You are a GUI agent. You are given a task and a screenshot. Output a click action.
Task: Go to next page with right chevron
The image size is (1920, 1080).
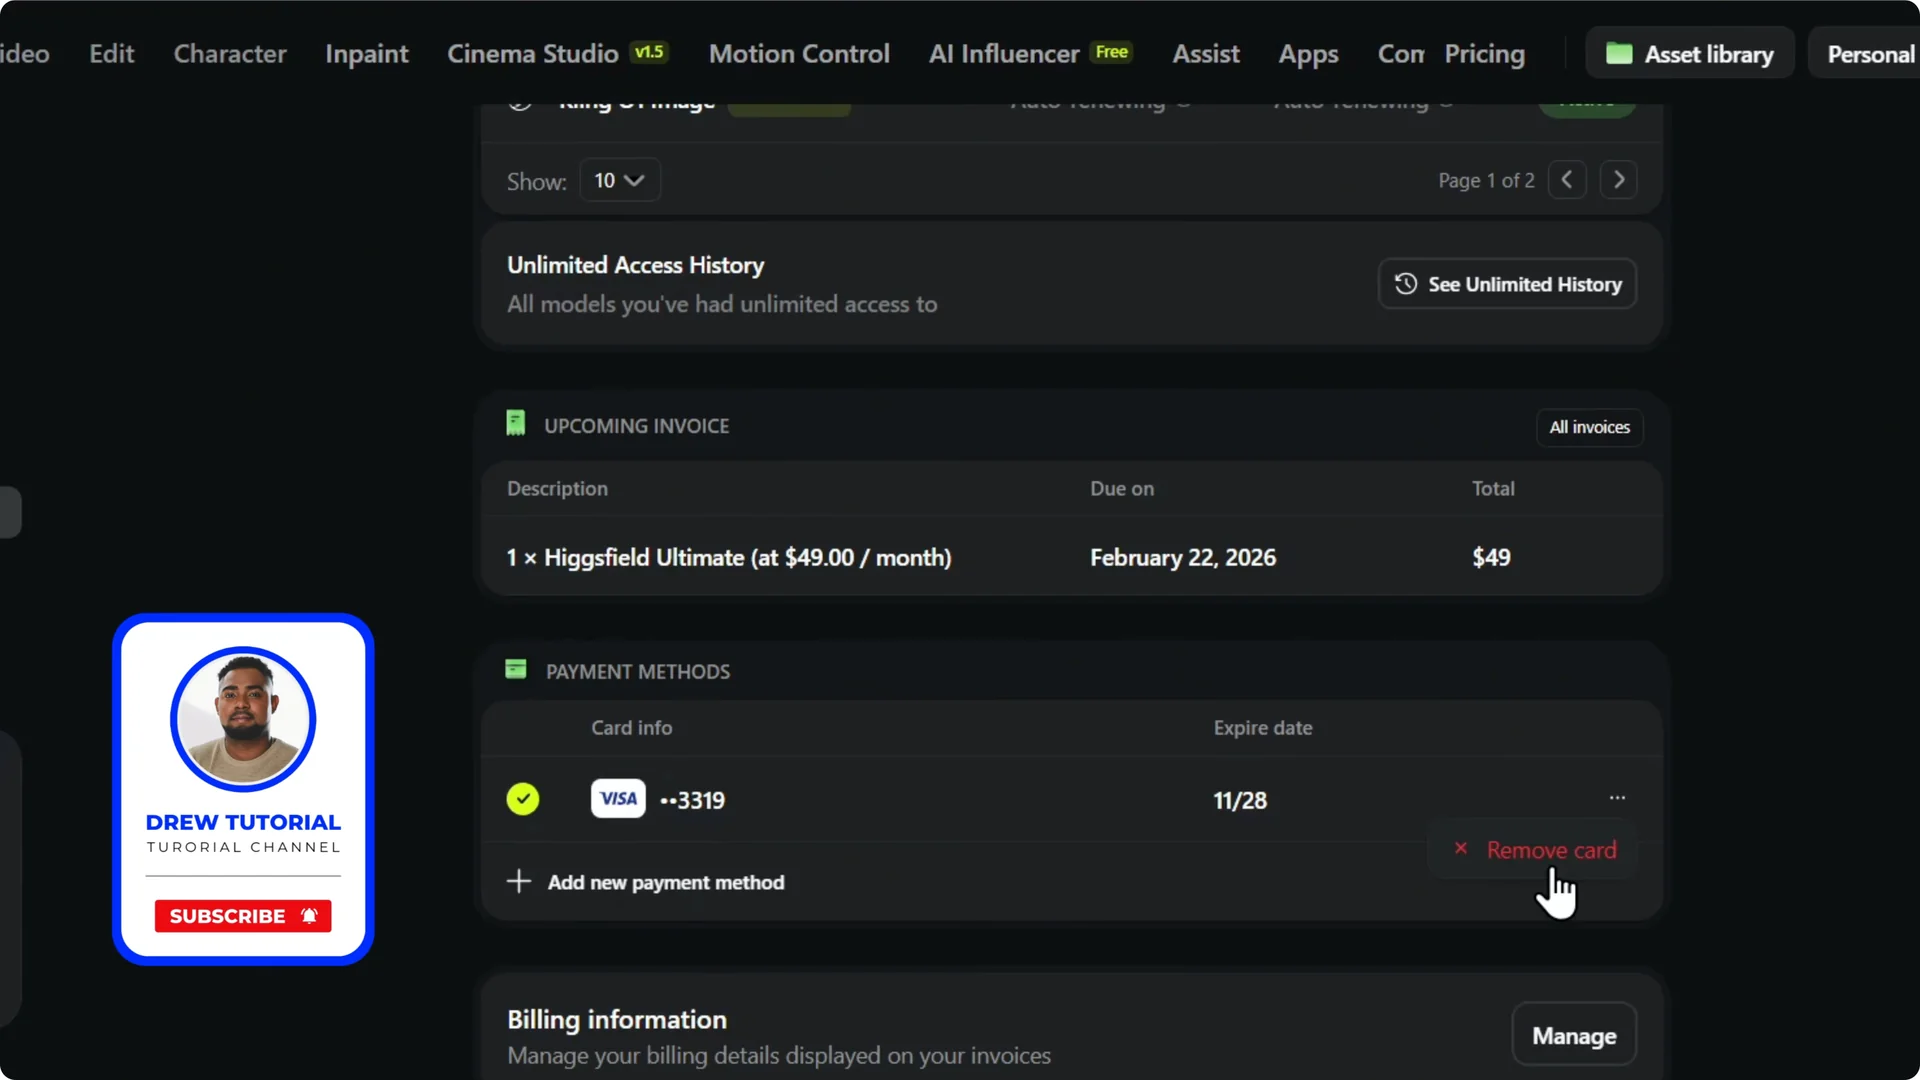click(1618, 180)
